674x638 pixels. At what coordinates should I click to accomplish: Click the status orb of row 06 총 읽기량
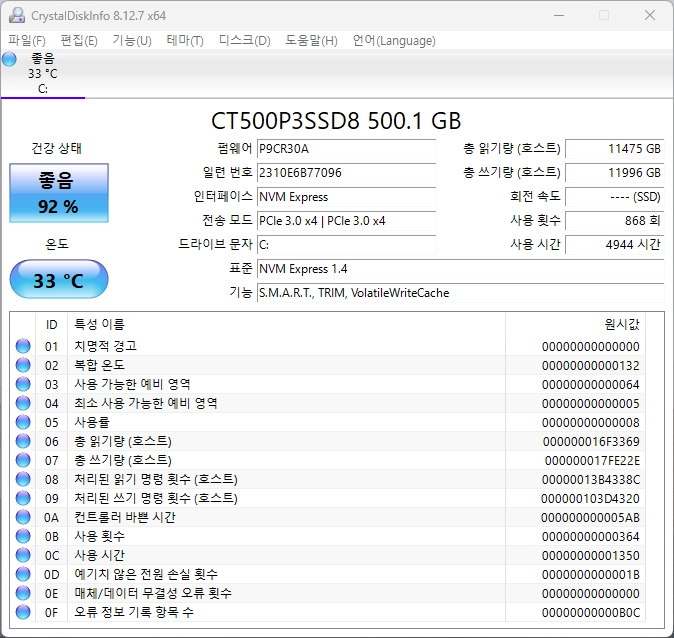pos(23,441)
